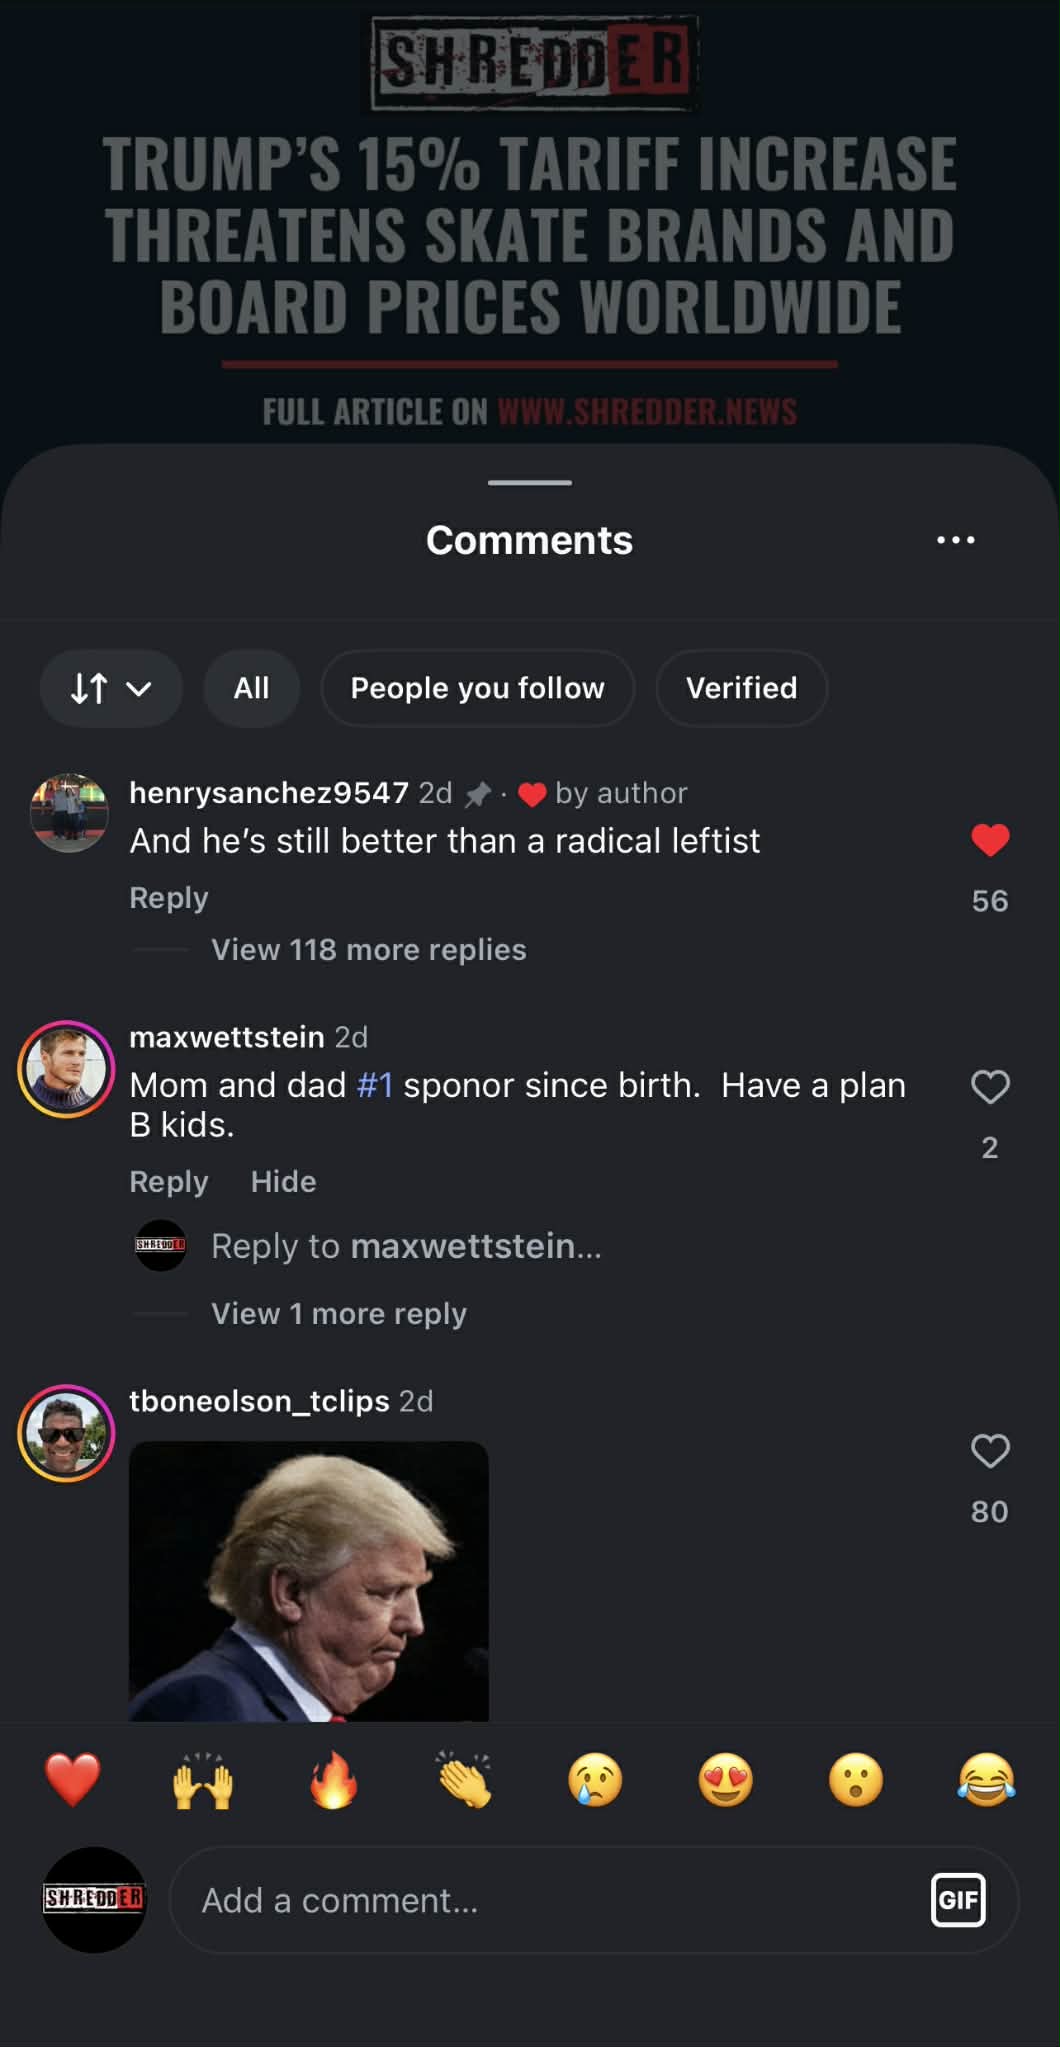Open the three-dots comments options menu

pyautogui.click(x=955, y=540)
